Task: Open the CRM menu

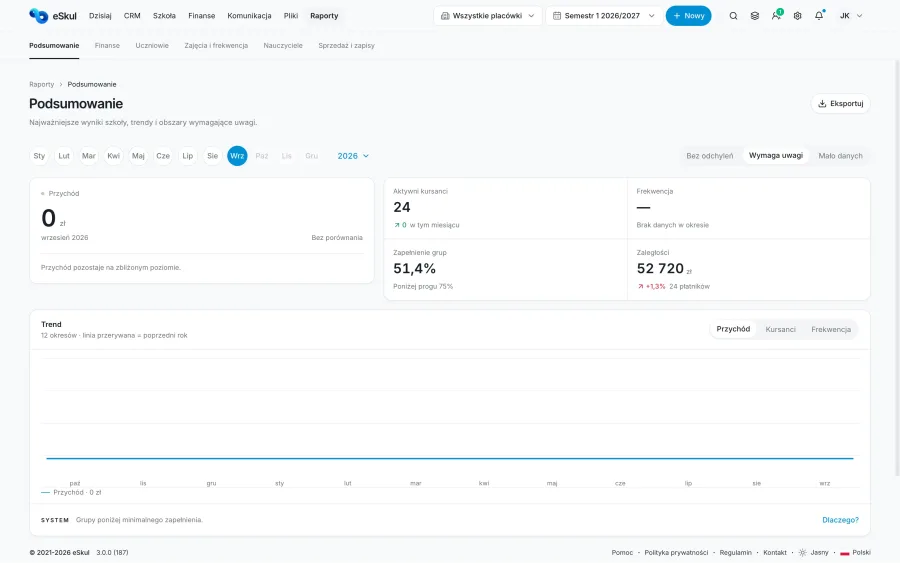Action: click(132, 16)
